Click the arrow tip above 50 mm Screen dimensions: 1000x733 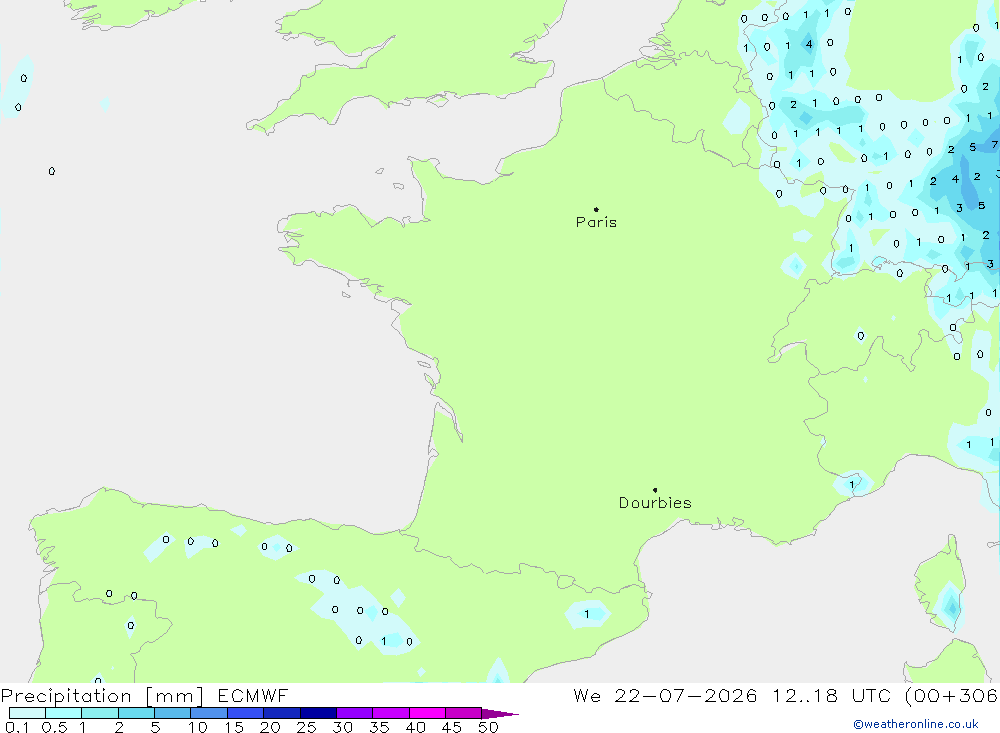501,714
